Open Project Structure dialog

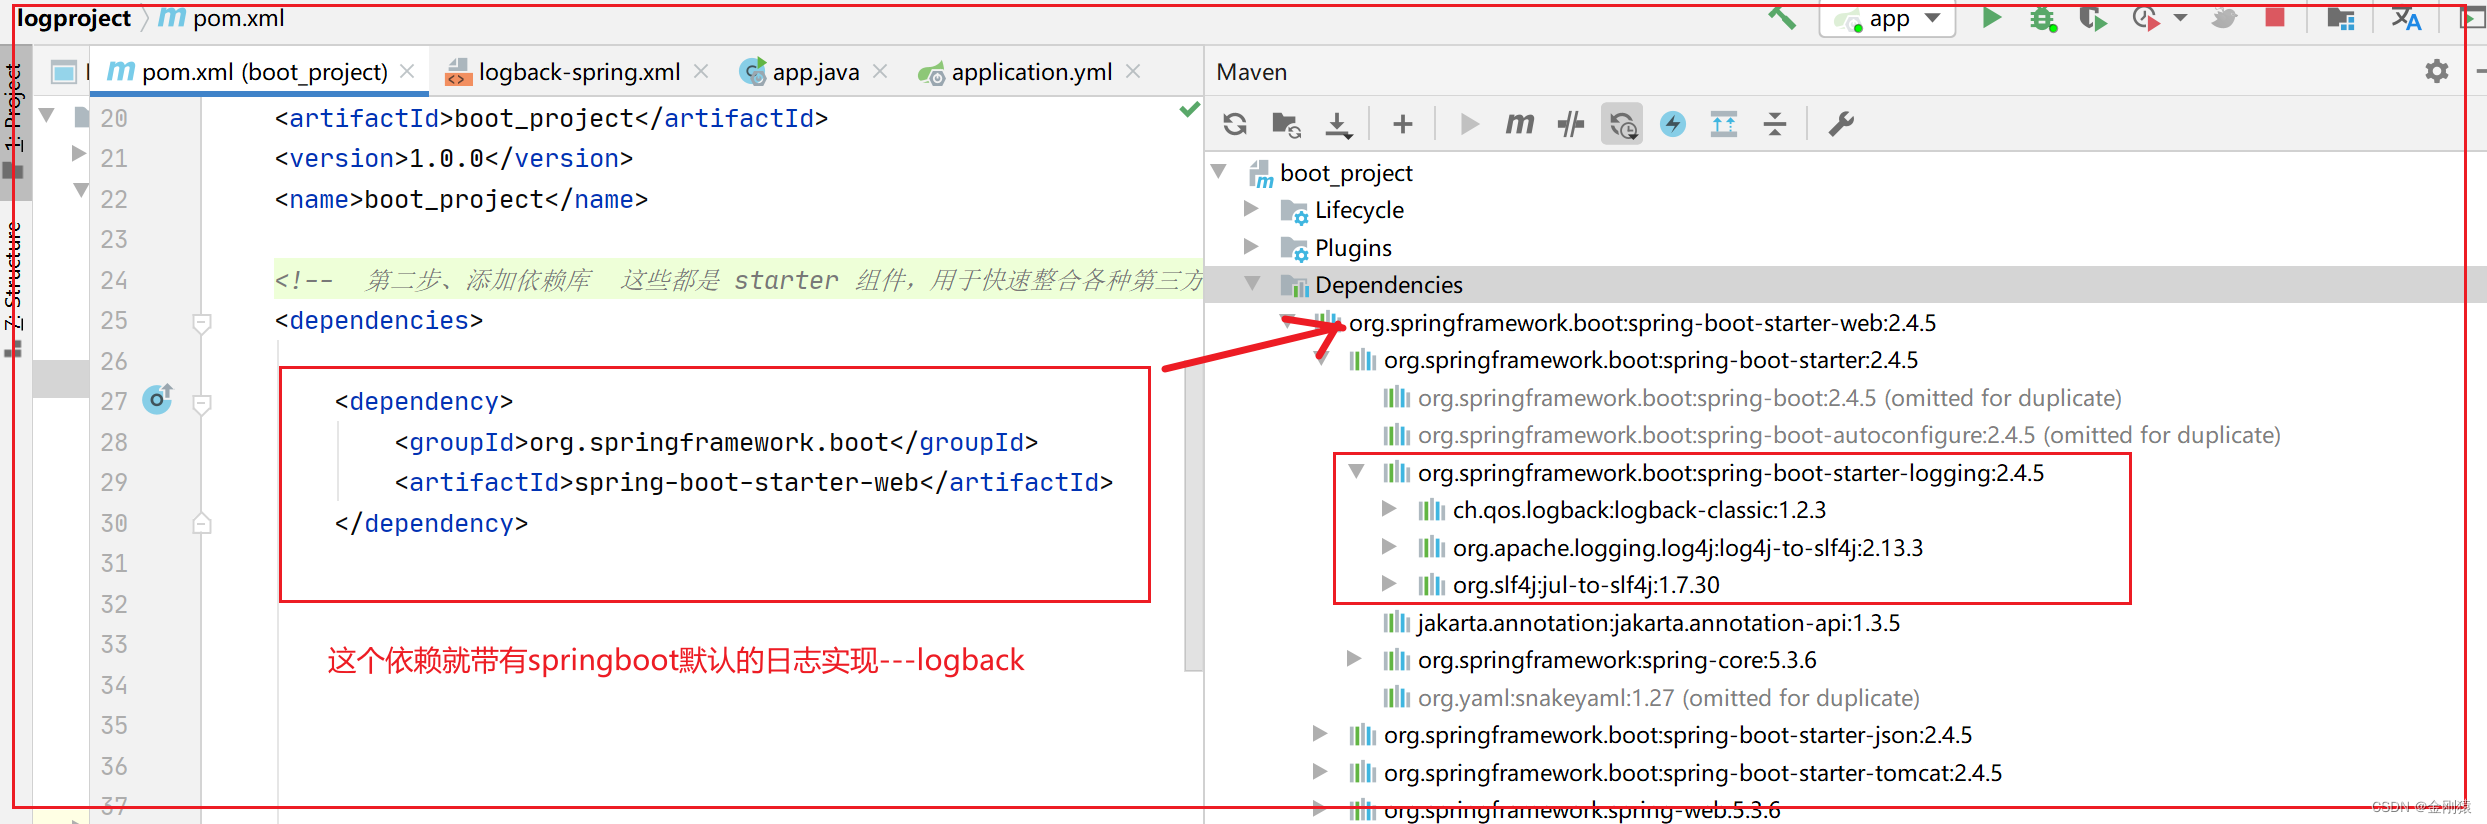tap(2340, 19)
